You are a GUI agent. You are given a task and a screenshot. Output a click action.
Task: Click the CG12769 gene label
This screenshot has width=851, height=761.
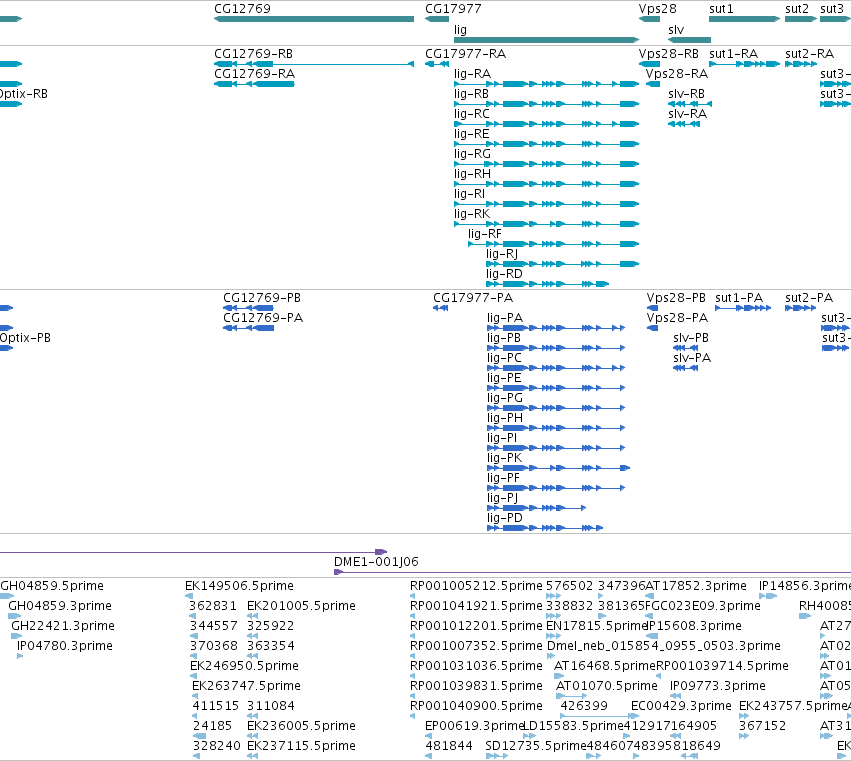[242, 9]
